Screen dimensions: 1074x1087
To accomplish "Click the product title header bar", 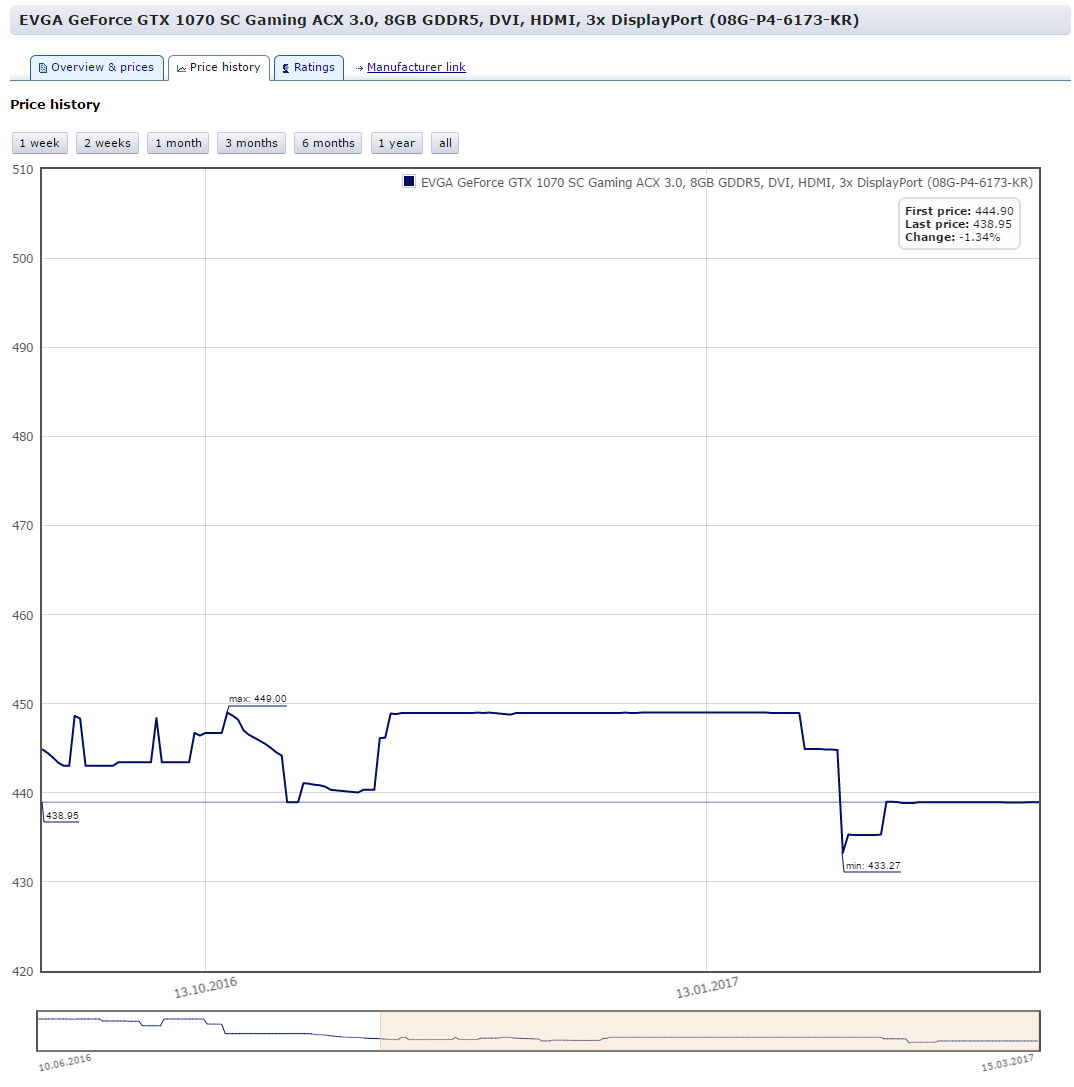I will [540, 20].
